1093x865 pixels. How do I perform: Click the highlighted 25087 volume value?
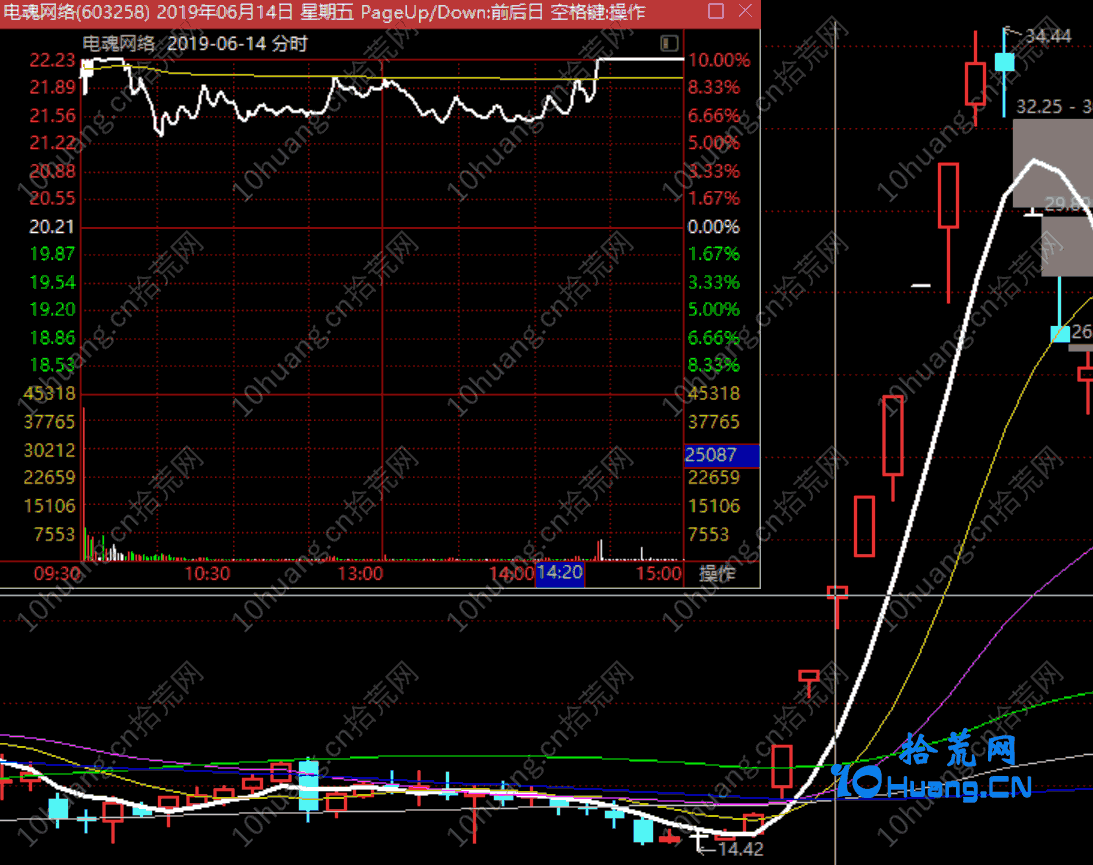coord(722,455)
